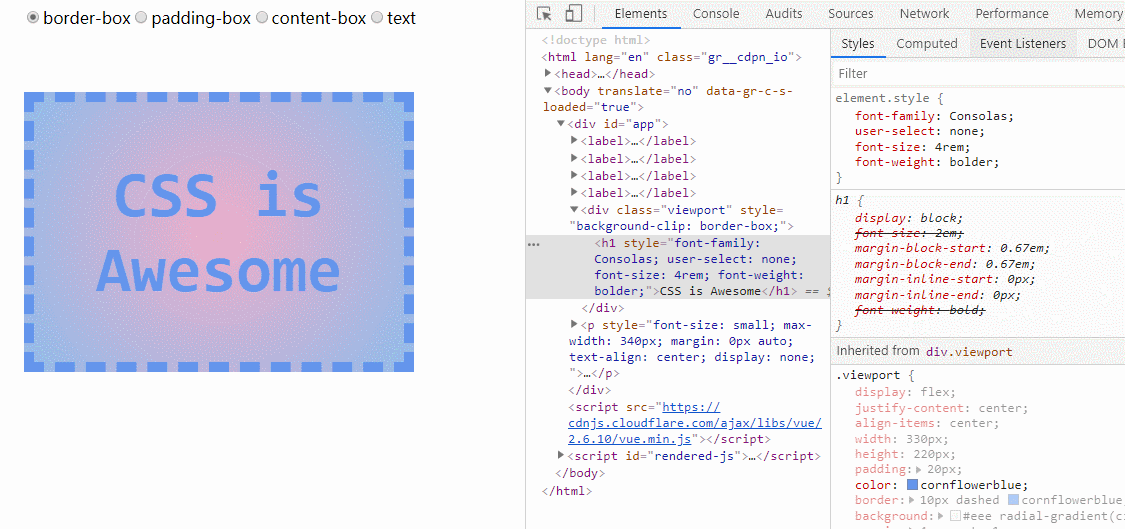Open the border color swatch
Image resolution: width=1125 pixels, height=529 pixels.
coord(1013,500)
